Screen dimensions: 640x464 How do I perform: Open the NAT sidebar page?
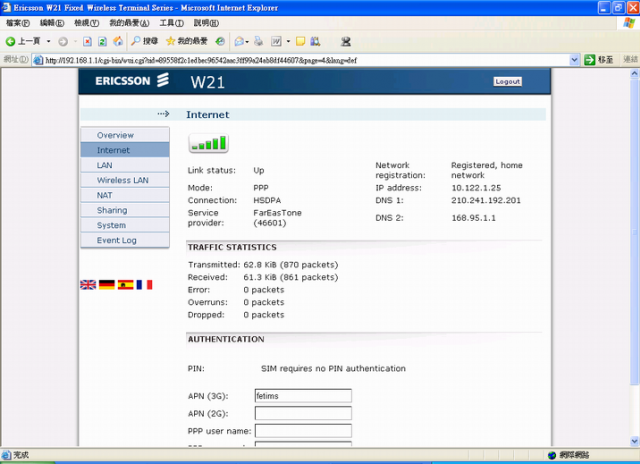(125, 195)
